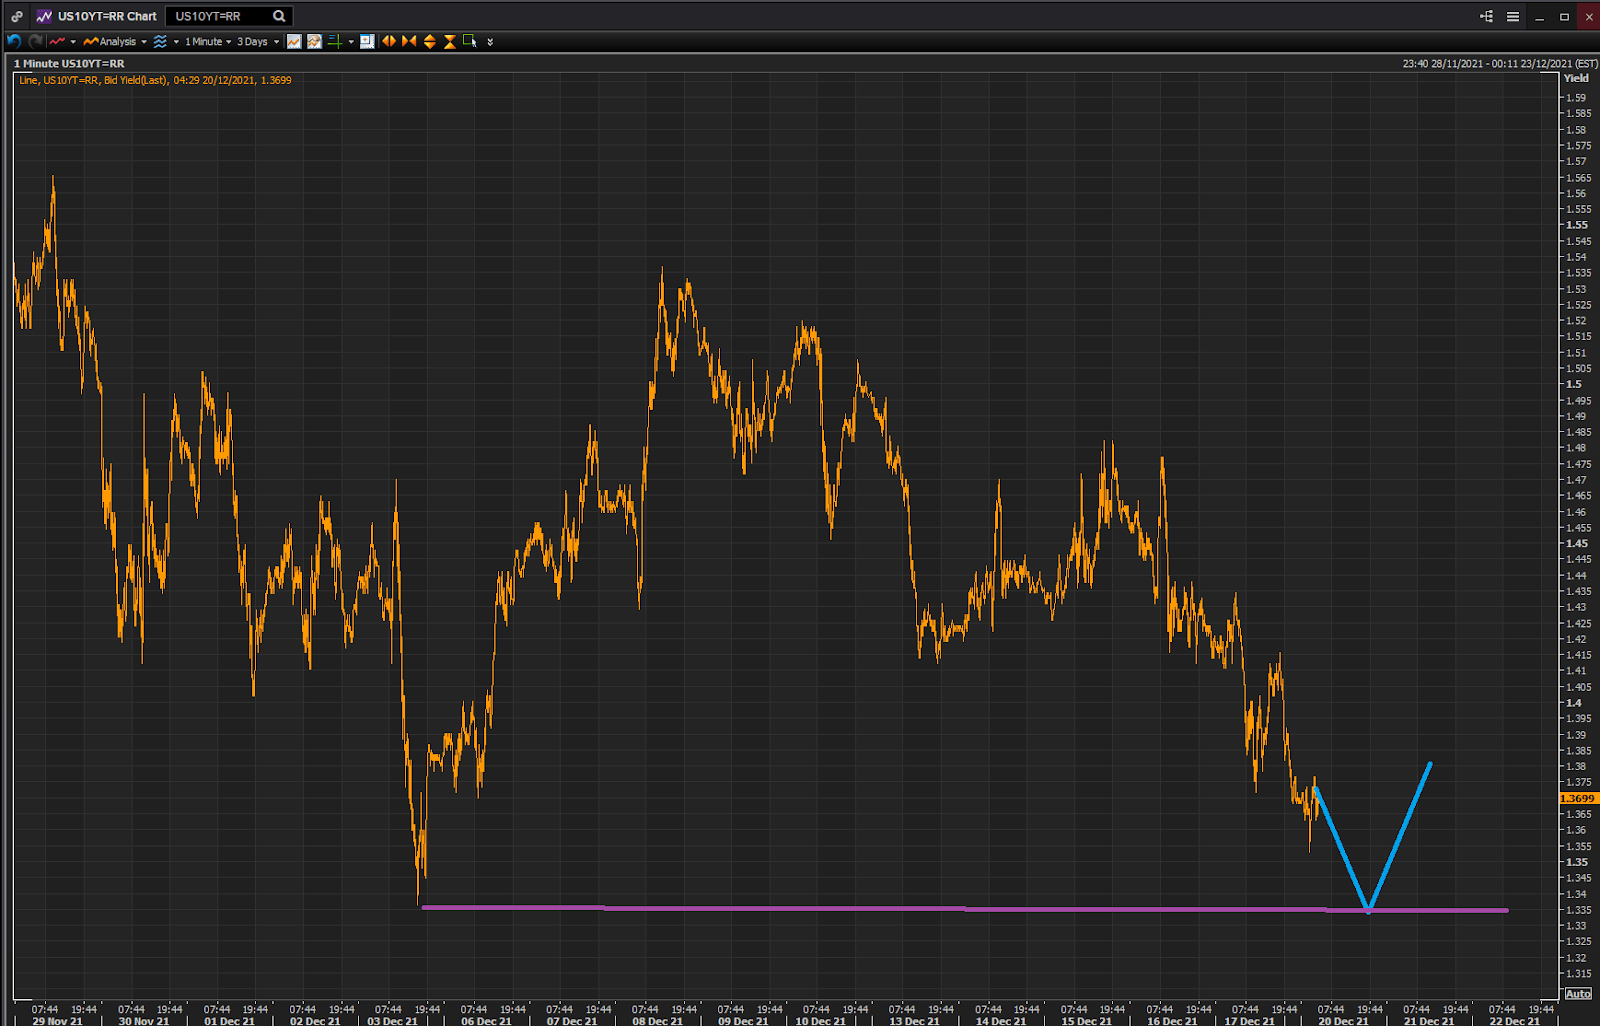Click the grey redo arrow
The height and width of the screenshot is (1026, 1600).
pos(35,41)
